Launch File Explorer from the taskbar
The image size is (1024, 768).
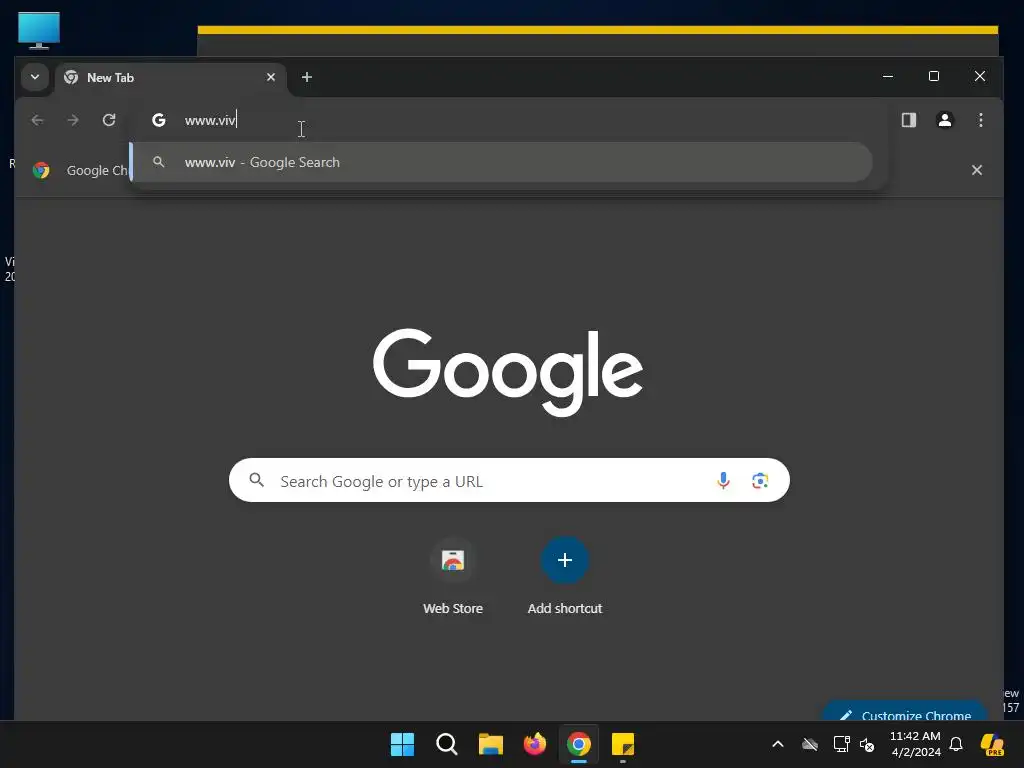coord(490,744)
